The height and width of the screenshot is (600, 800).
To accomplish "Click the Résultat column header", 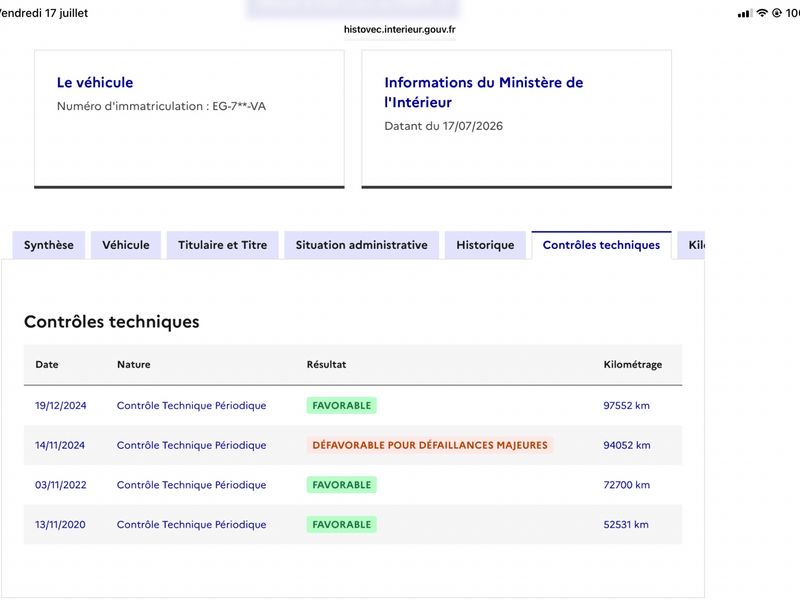I will 326,364.
